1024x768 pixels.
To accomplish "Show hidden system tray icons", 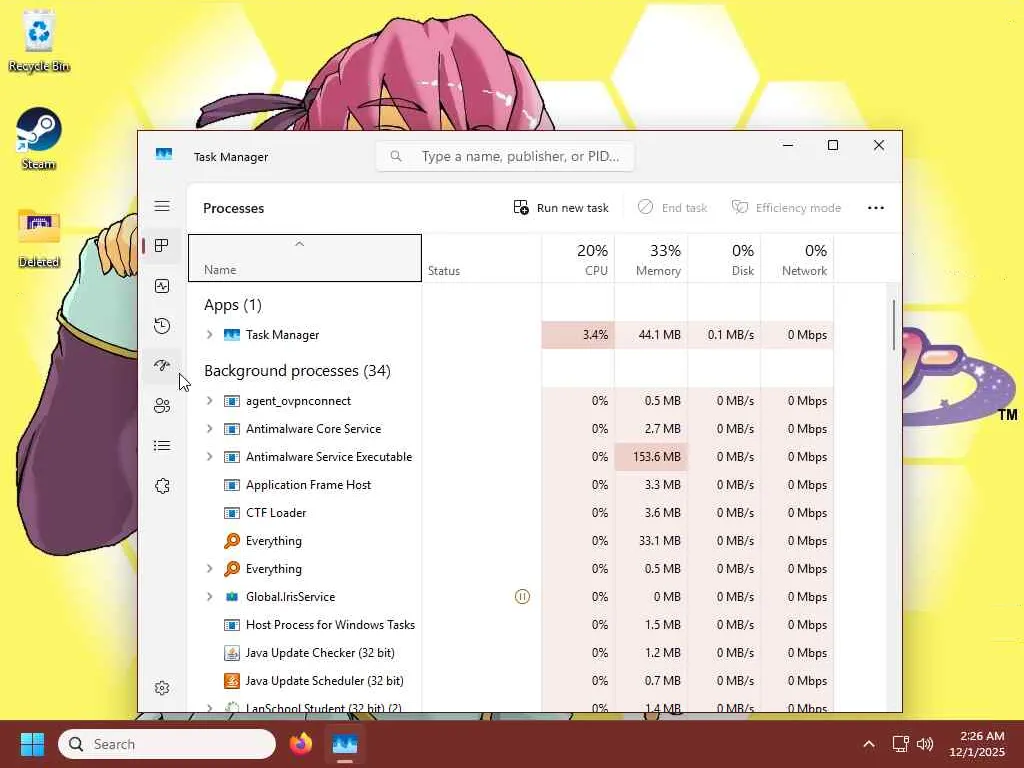I will click(x=869, y=744).
